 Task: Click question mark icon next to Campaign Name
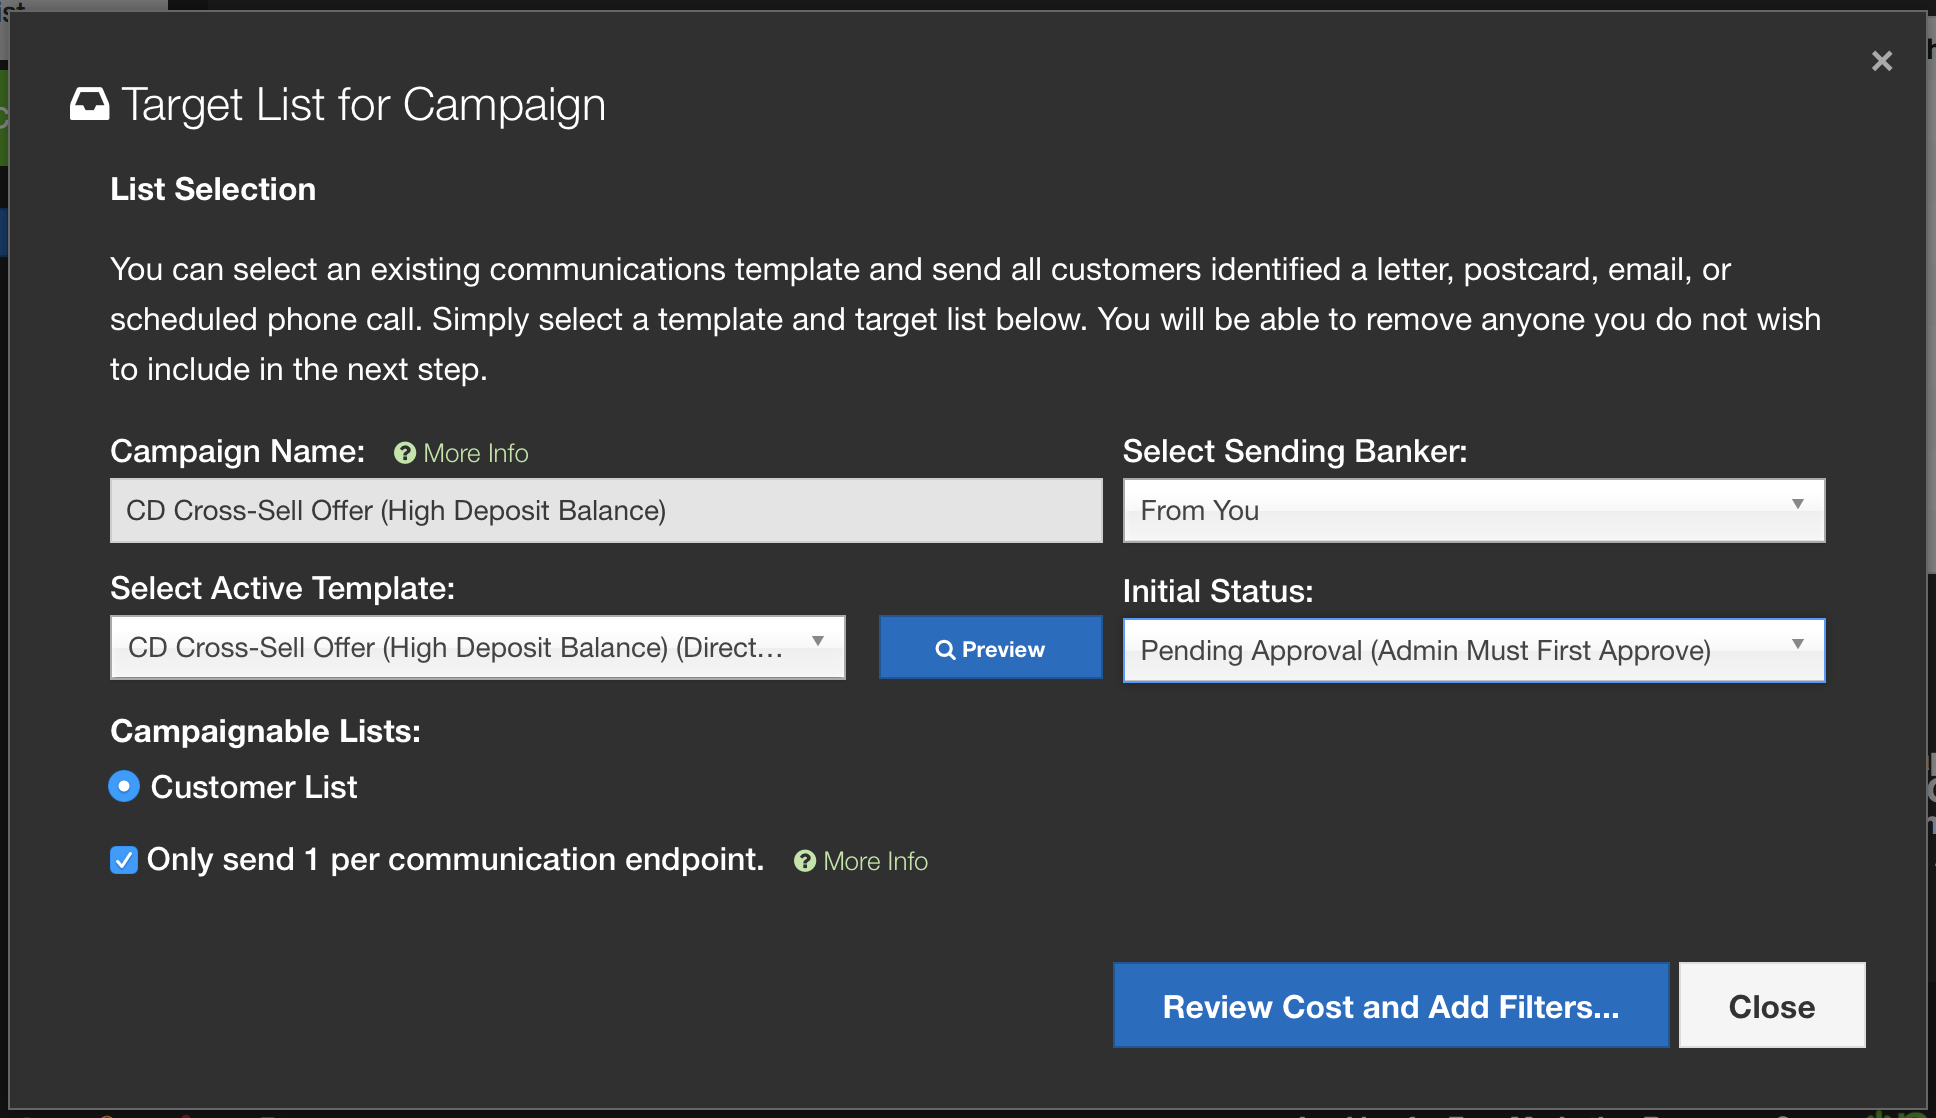[x=404, y=454]
